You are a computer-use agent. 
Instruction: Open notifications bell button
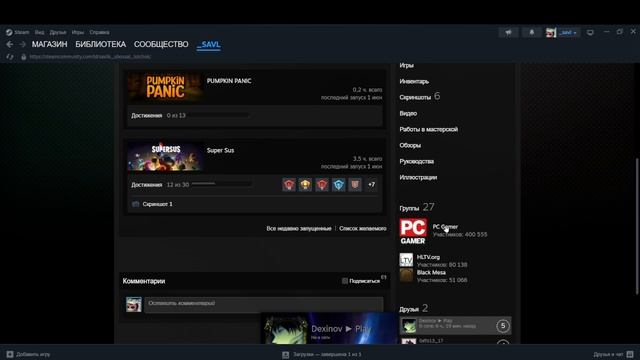(x=531, y=32)
